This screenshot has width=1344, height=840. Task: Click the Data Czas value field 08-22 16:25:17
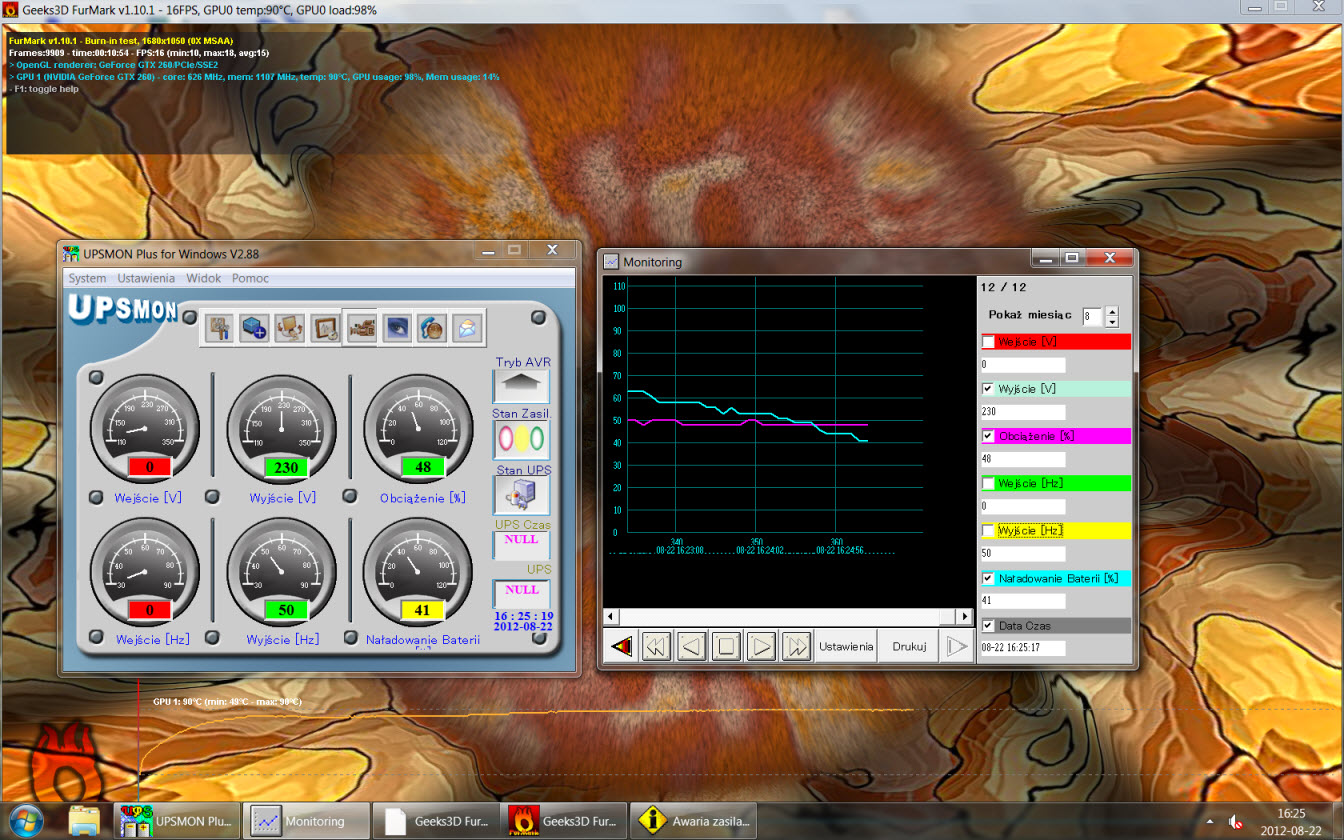[x=1023, y=648]
